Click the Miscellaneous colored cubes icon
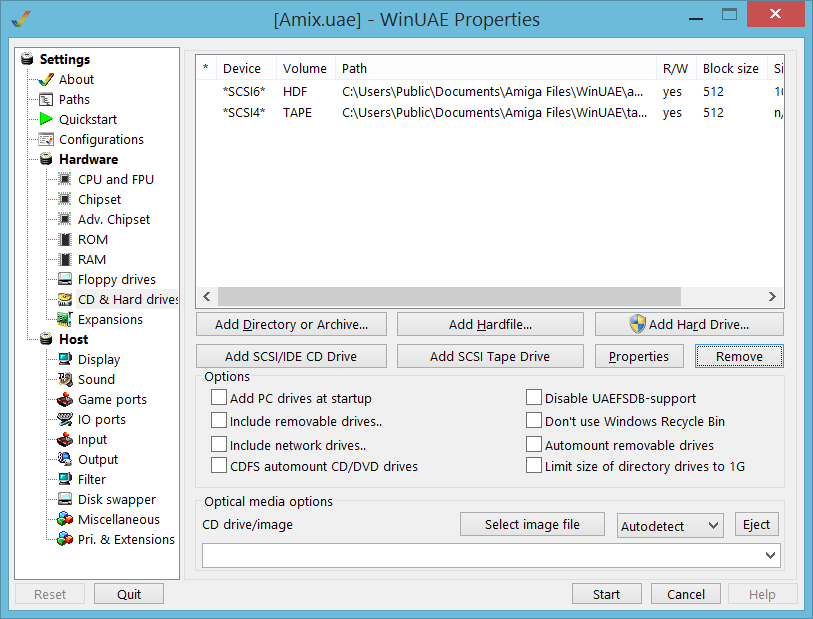Screen dimensions: 813x619 pyautogui.click(x=65, y=519)
